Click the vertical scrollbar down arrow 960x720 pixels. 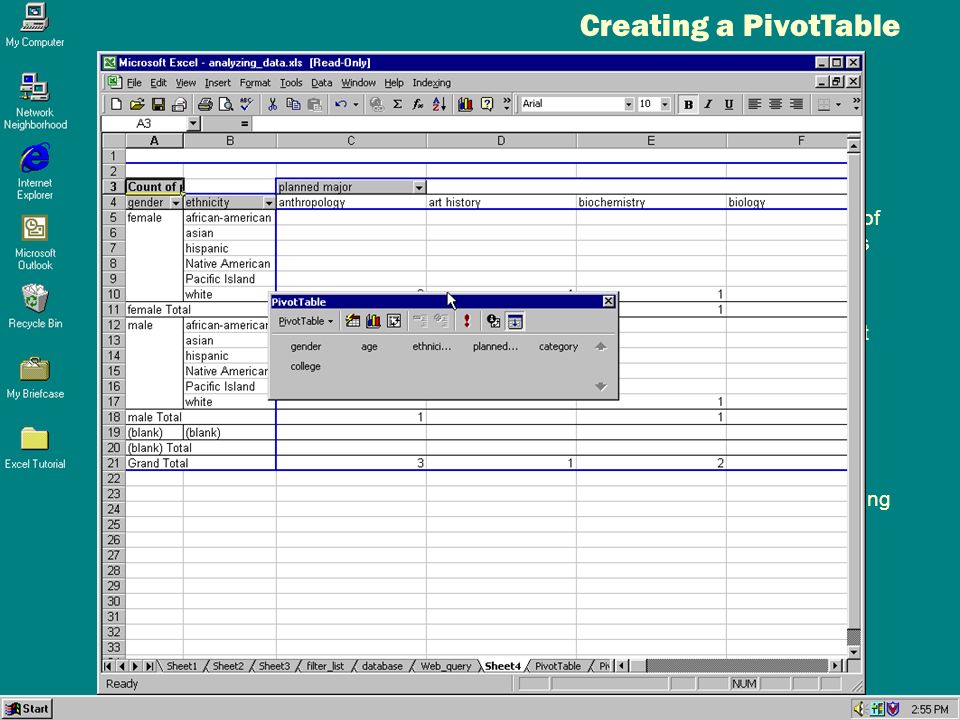853,652
